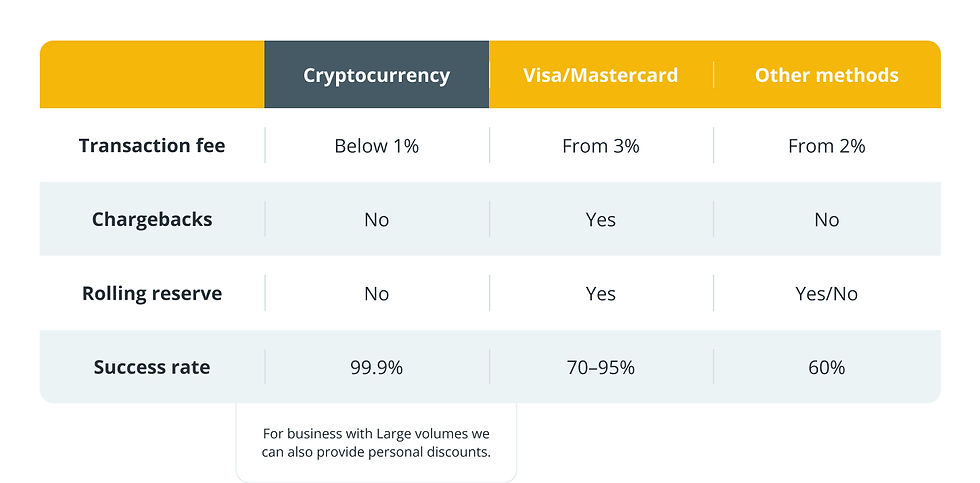Click the Transaction fee row label
The width and height of the screenshot is (980, 483).
coord(152,146)
